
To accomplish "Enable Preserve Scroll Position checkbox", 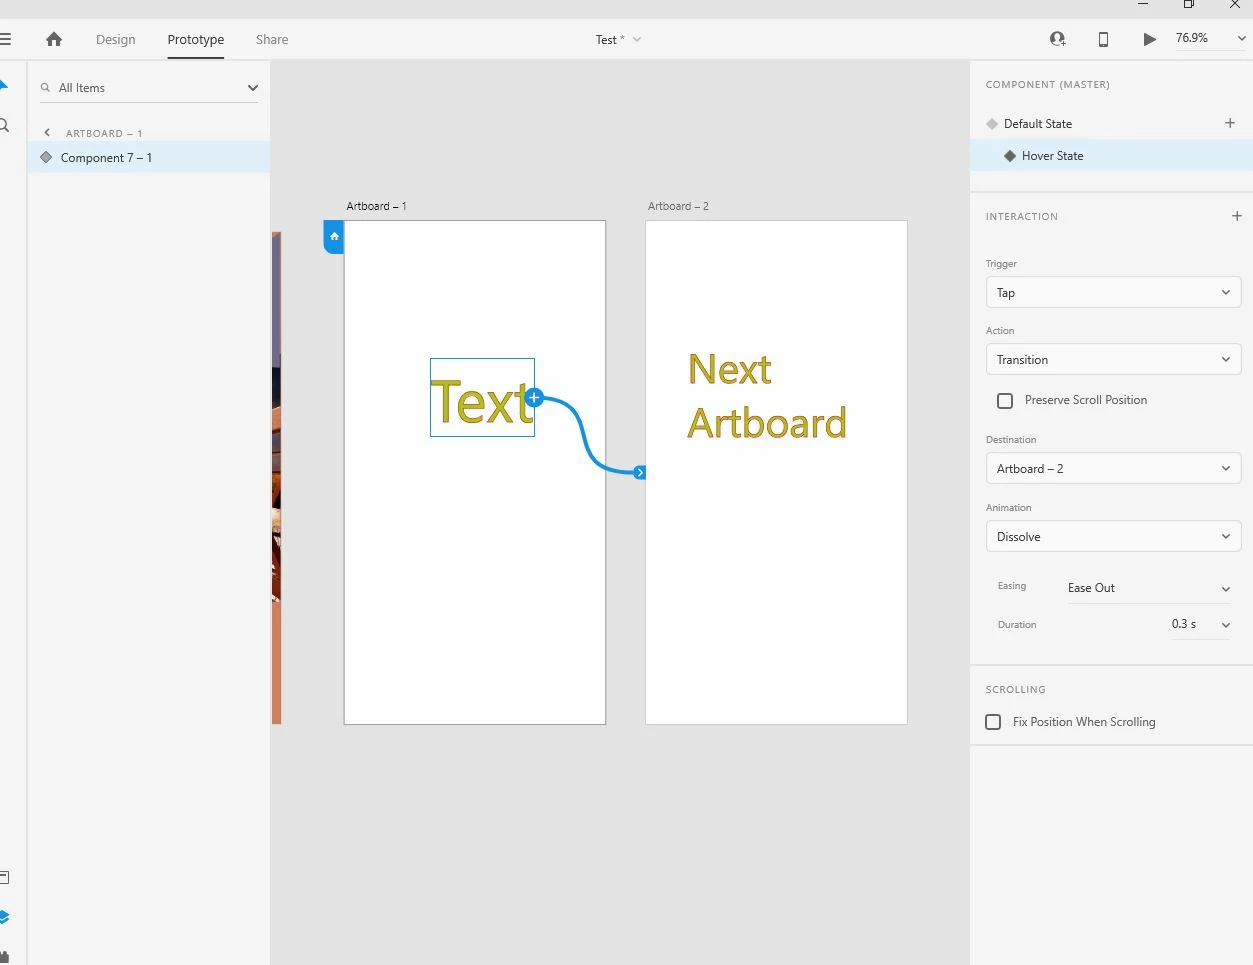I will click(1005, 400).
